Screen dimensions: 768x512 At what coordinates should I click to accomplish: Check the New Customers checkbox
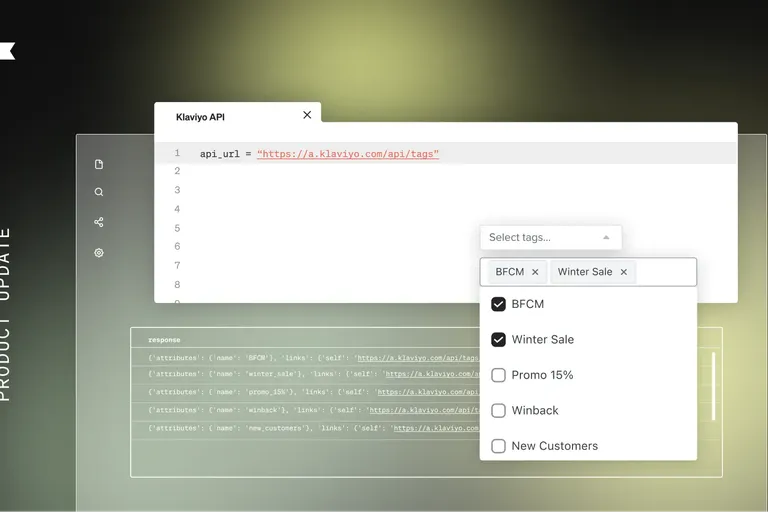coord(498,446)
